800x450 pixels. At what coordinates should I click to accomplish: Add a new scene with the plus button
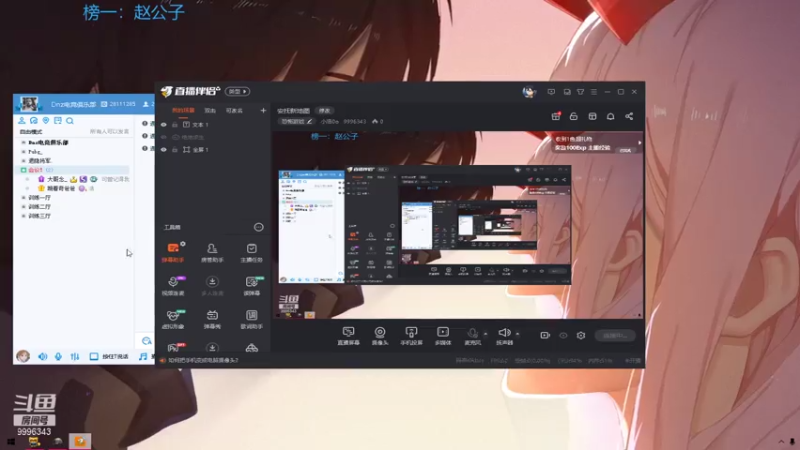263,110
